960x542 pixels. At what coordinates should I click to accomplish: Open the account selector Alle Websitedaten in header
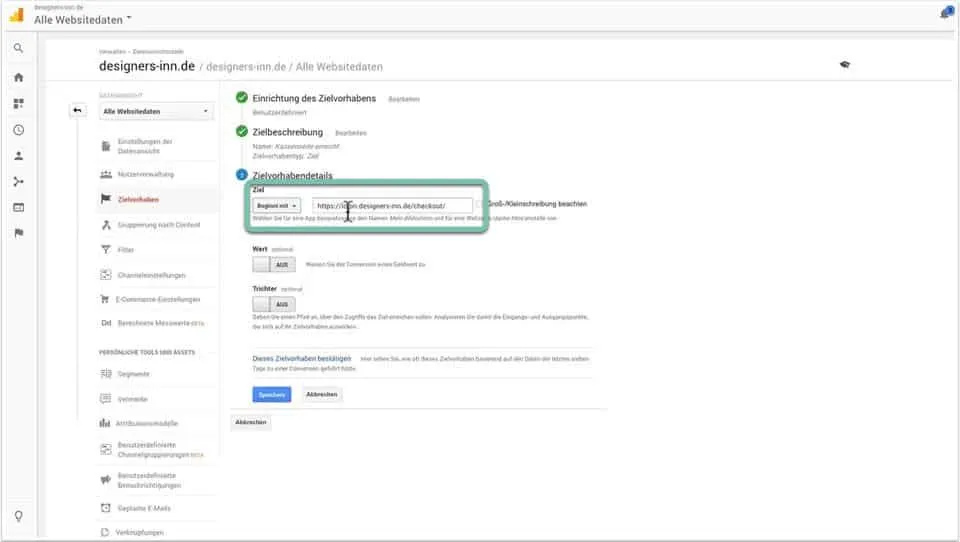tap(83, 19)
